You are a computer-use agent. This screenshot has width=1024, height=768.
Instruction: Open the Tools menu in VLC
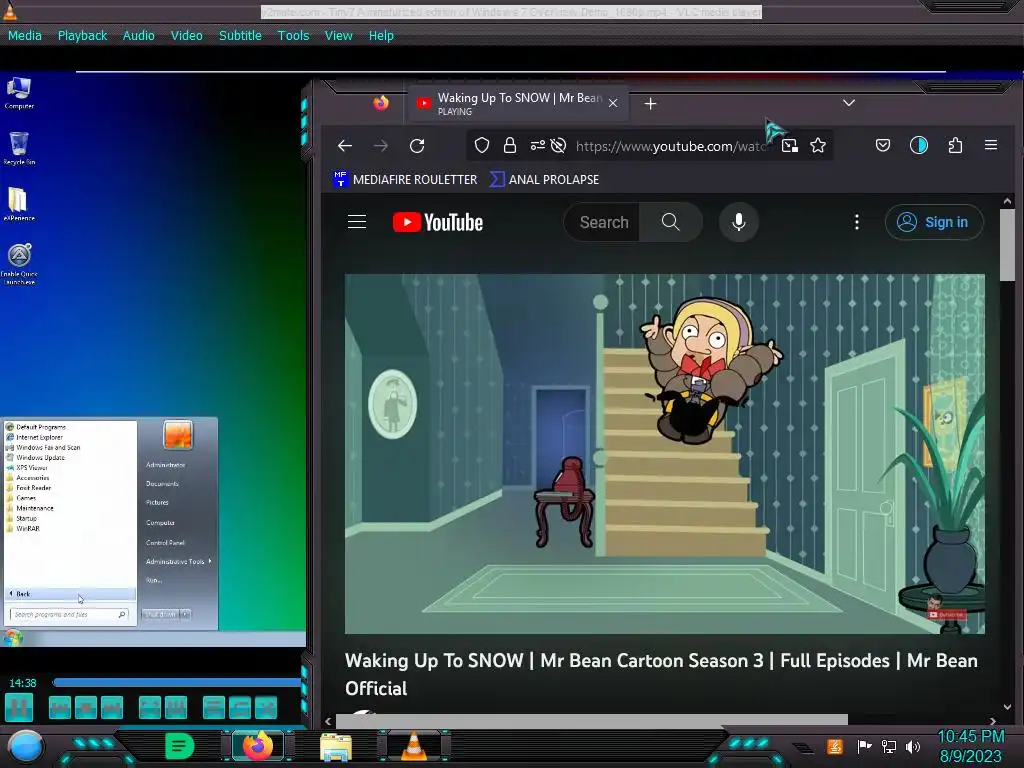(x=293, y=36)
